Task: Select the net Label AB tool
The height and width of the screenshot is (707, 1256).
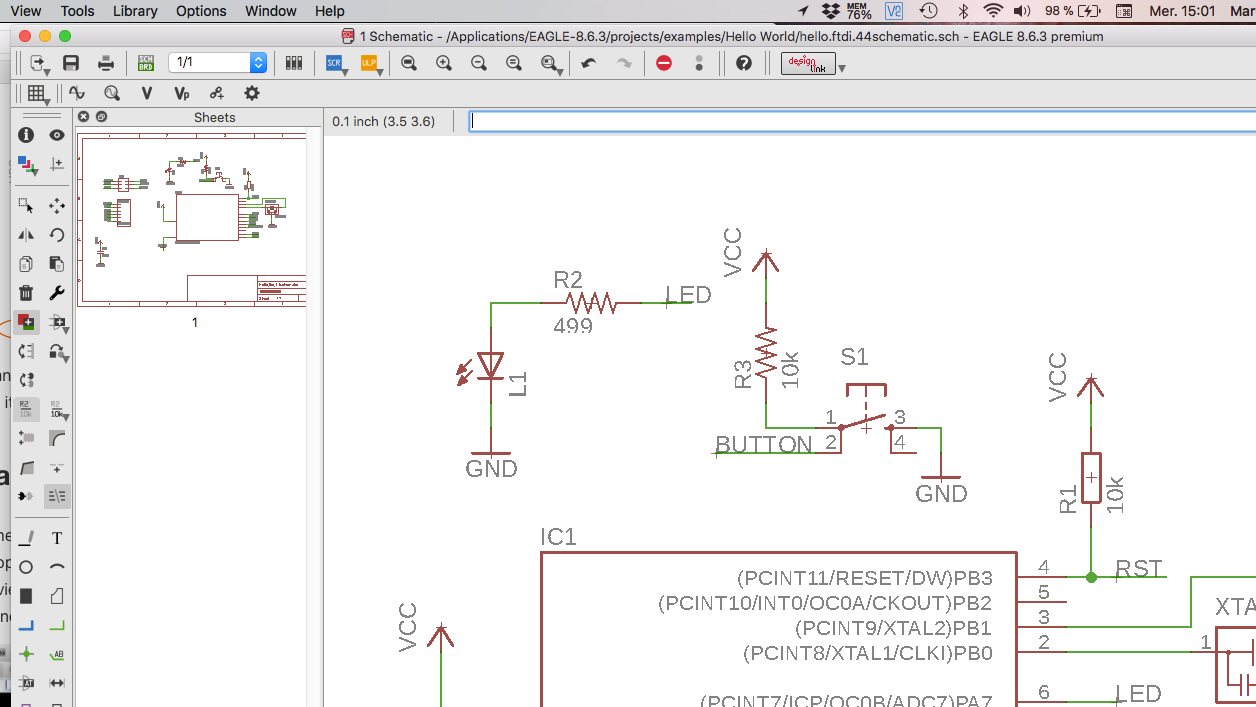Action: click(x=57, y=654)
